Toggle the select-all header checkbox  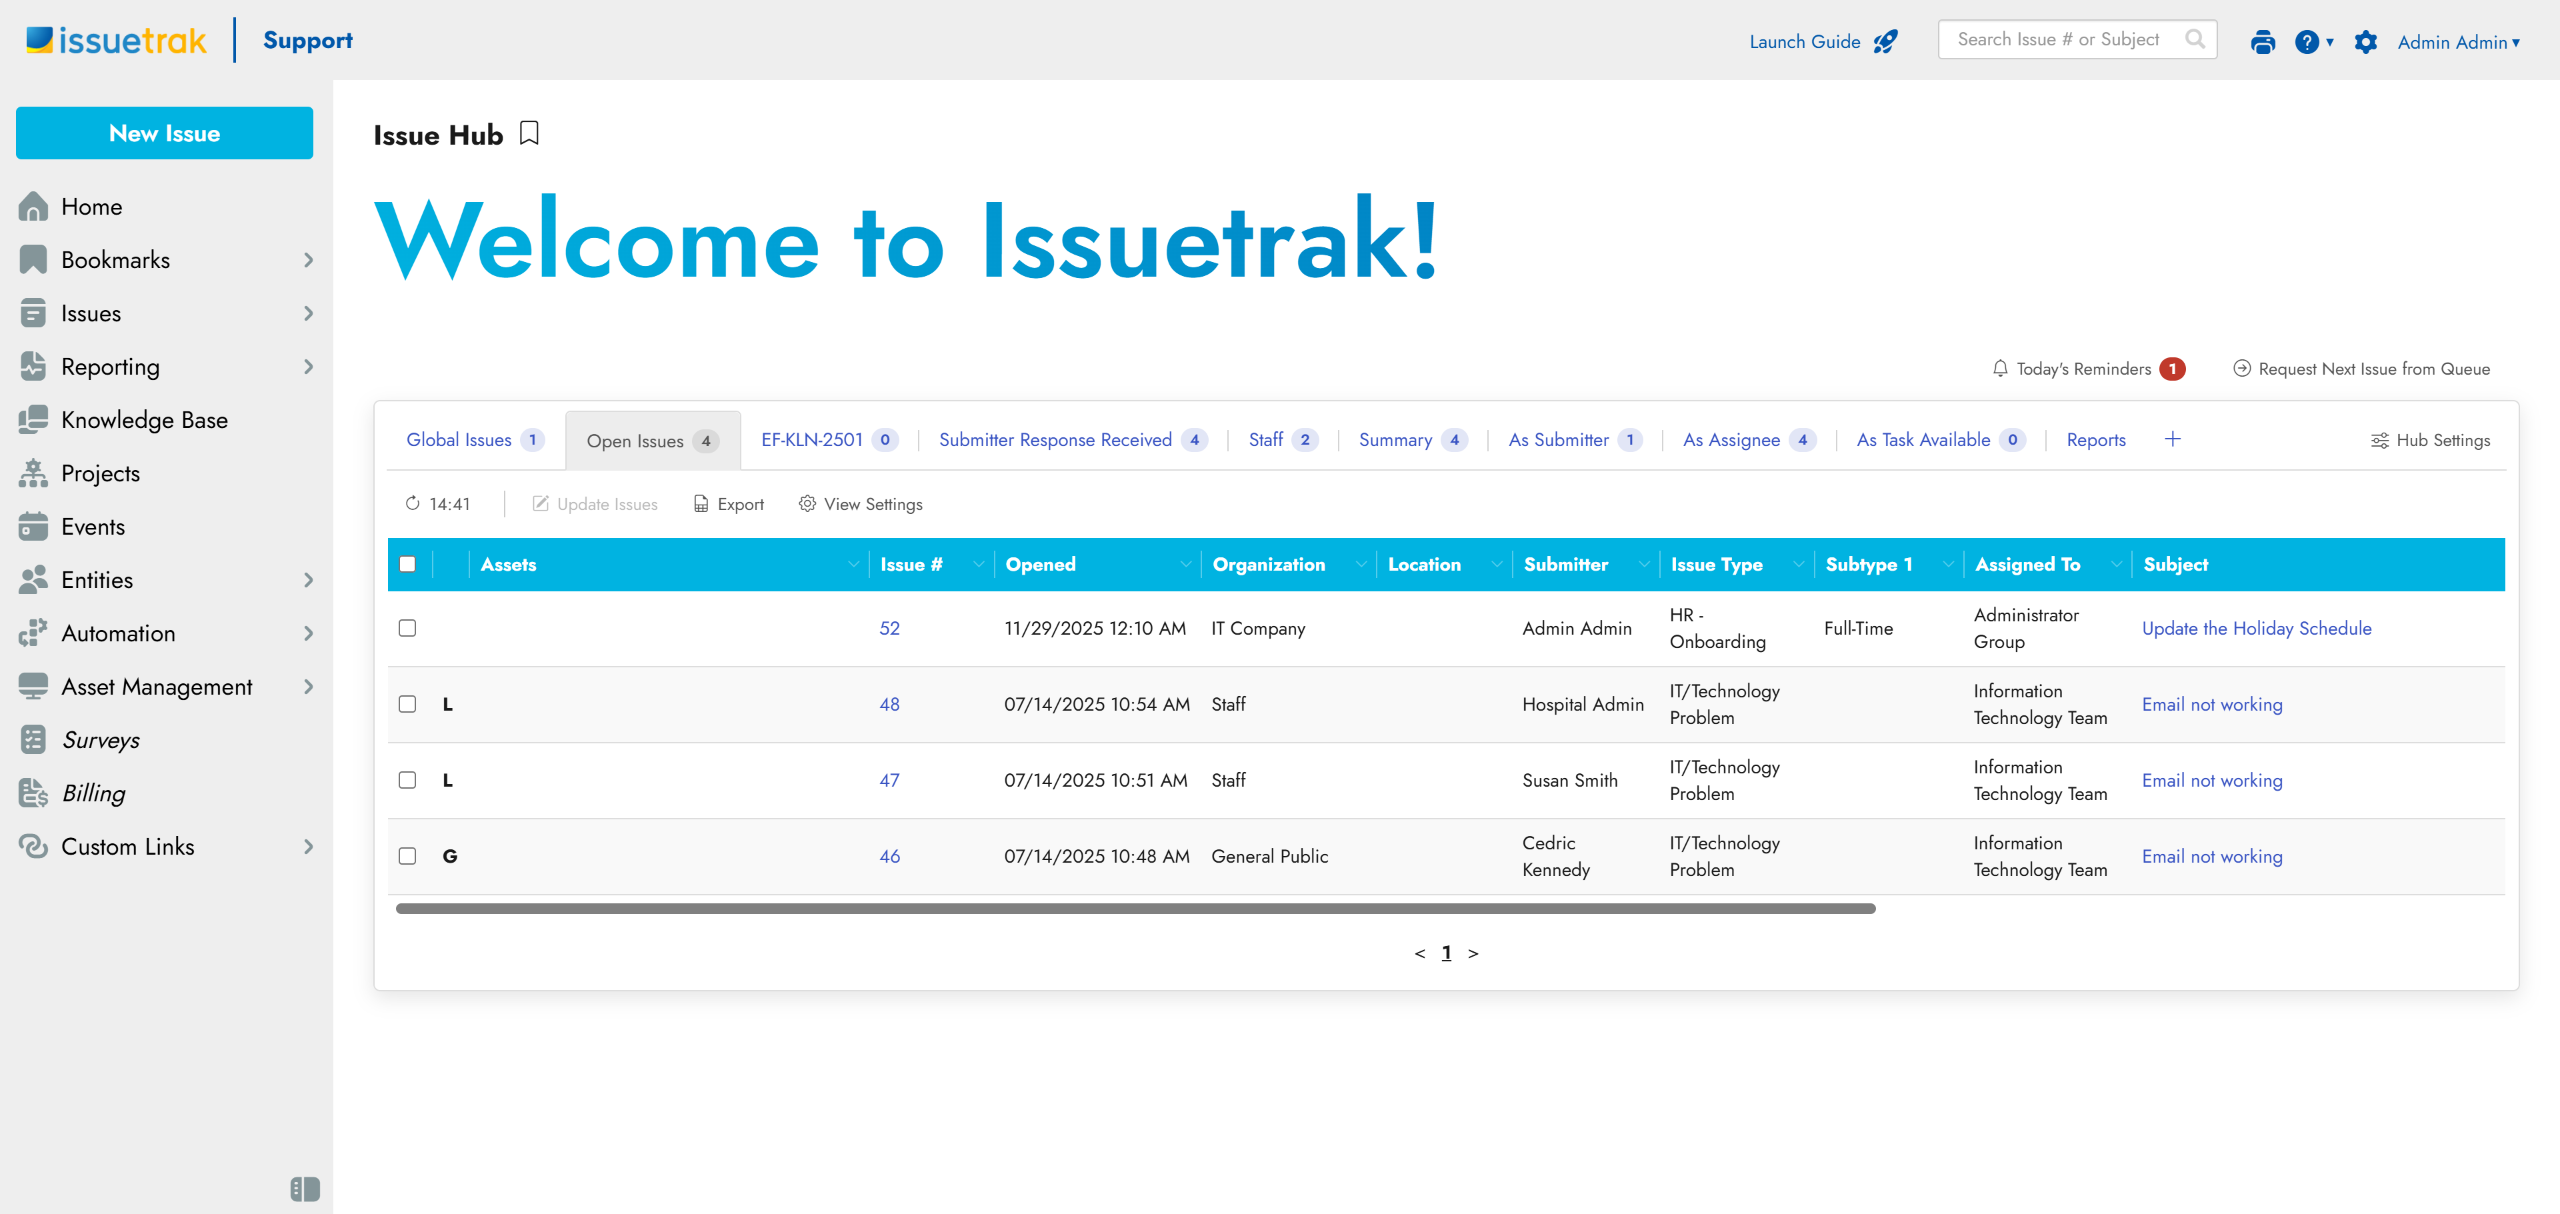[407, 564]
